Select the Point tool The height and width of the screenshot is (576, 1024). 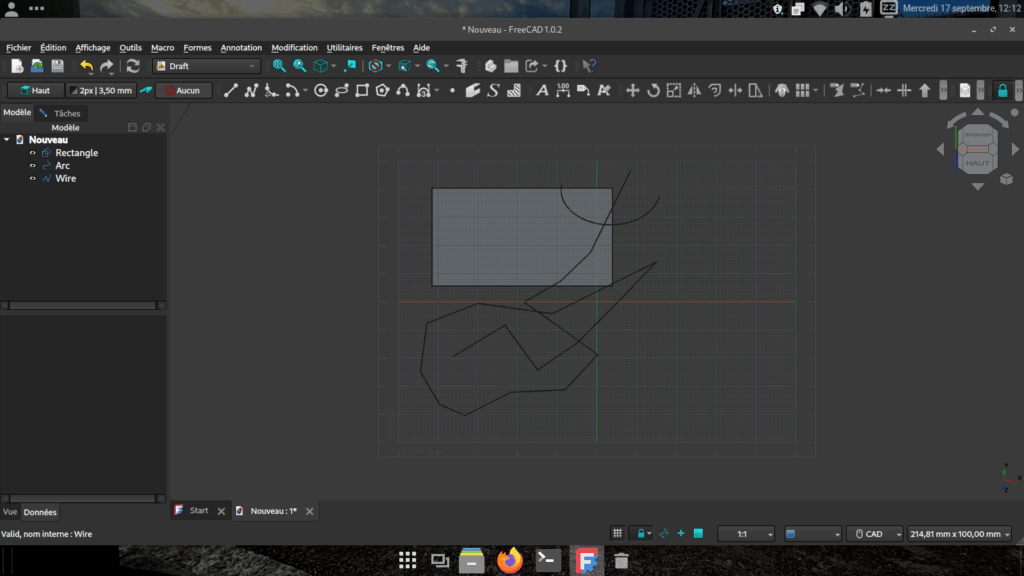click(x=453, y=91)
